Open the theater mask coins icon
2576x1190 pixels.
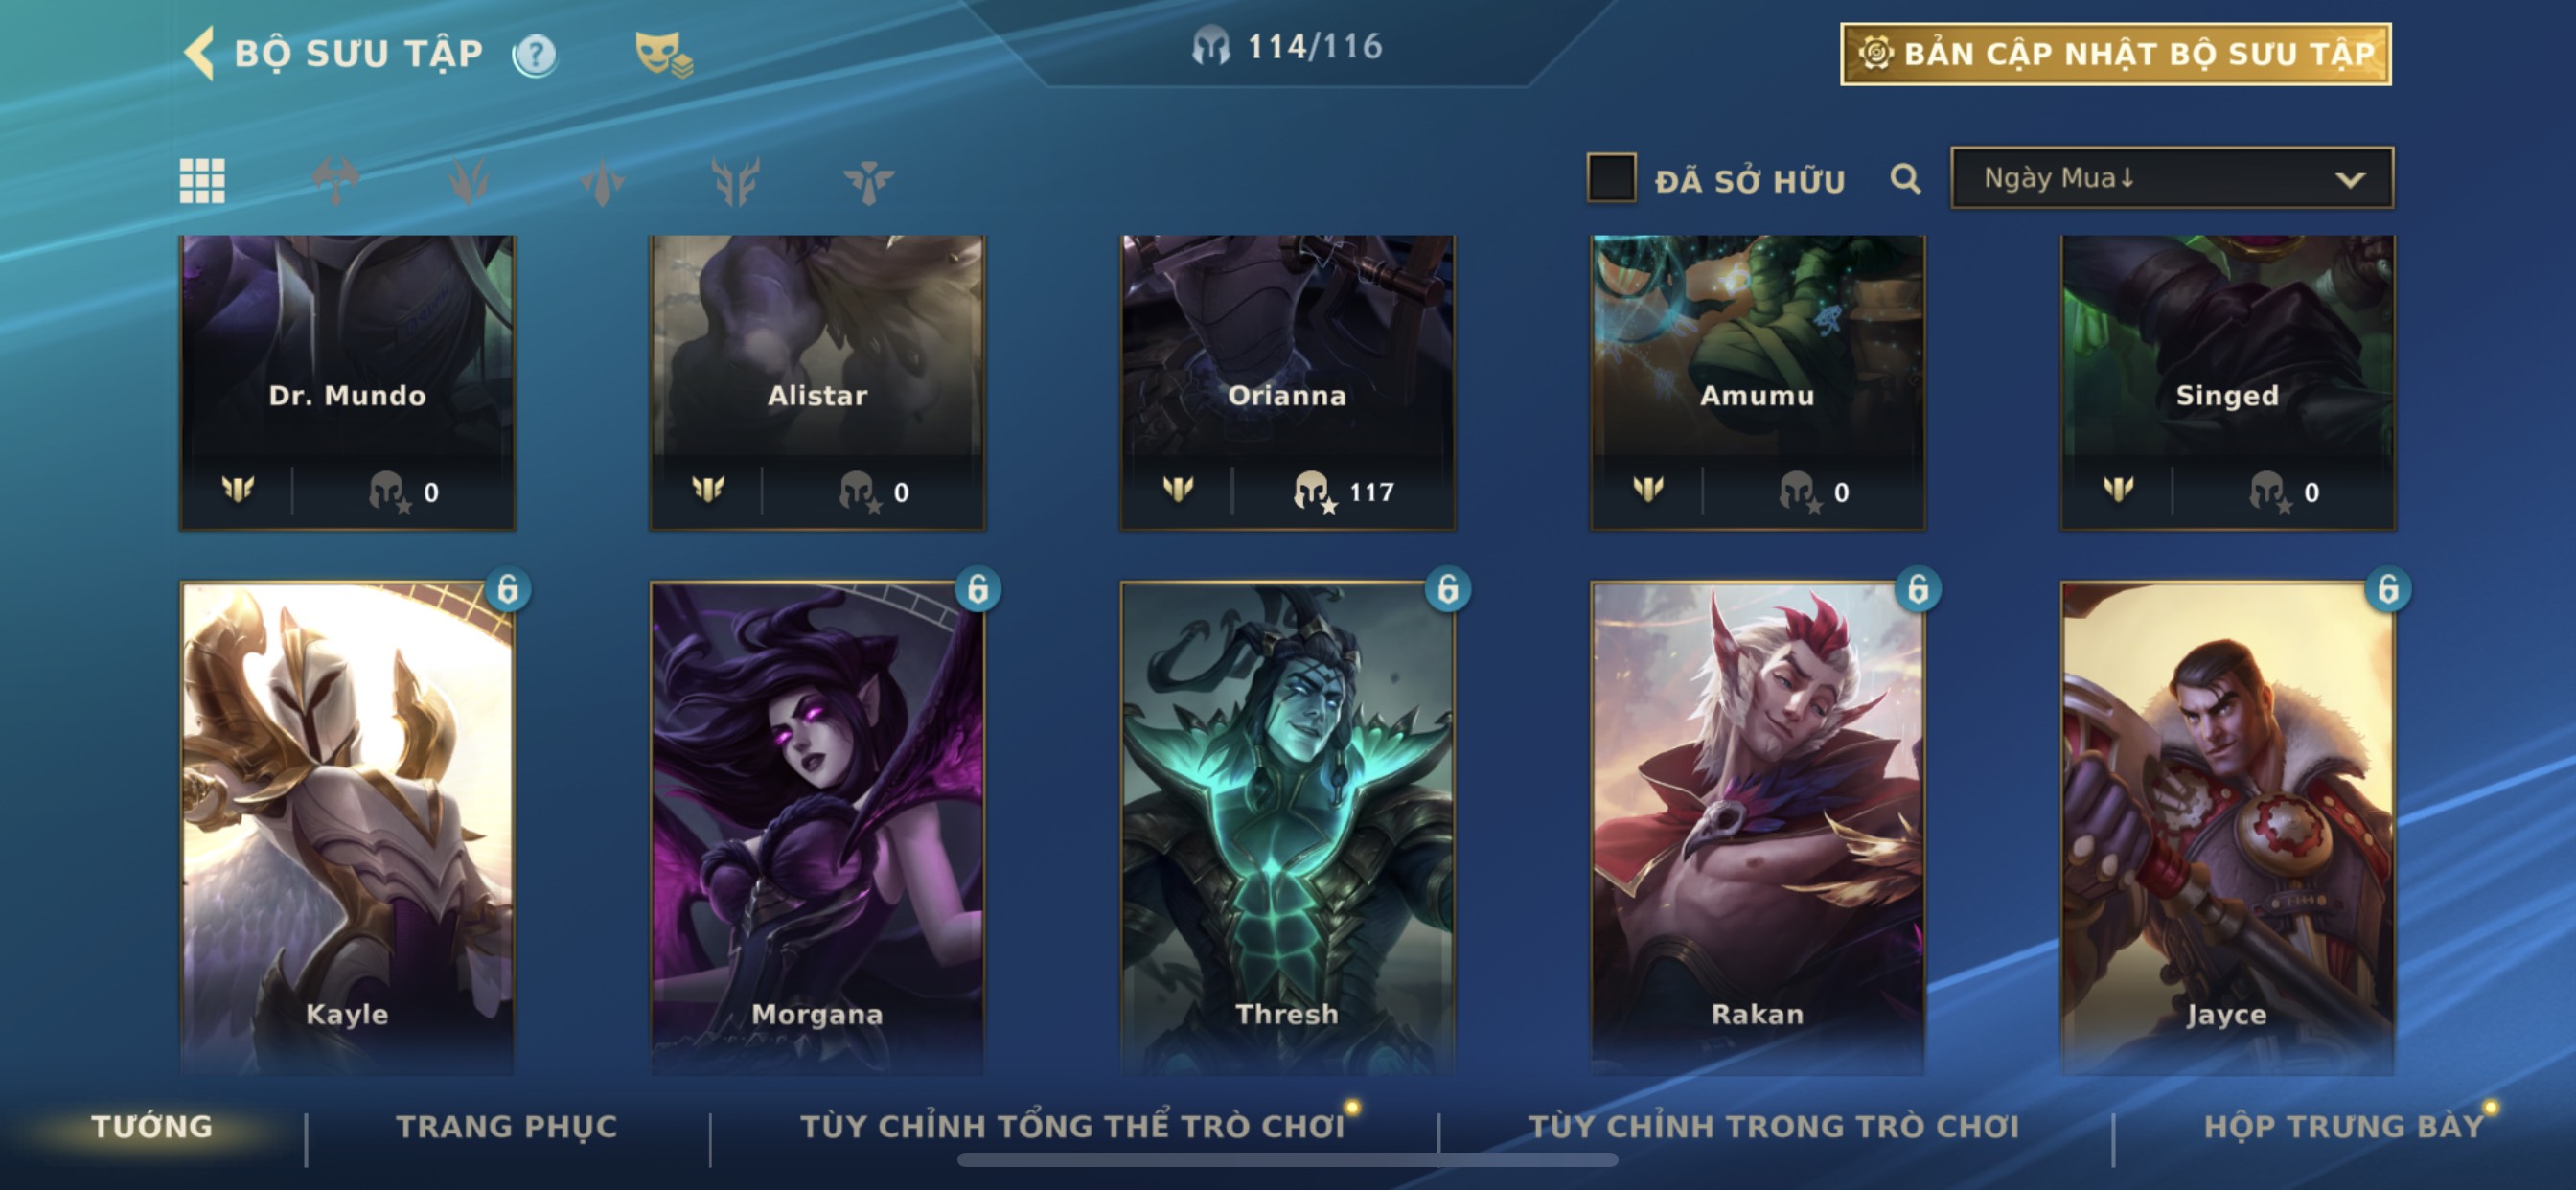pos(664,54)
